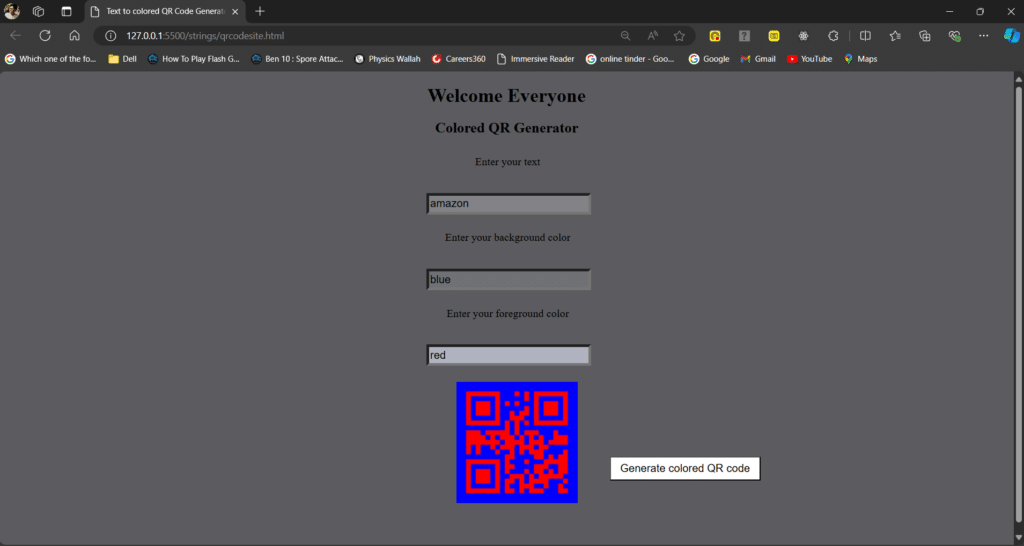Go to the browser home page
This screenshot has width=1024, height=546.
[x=74, y=35]
